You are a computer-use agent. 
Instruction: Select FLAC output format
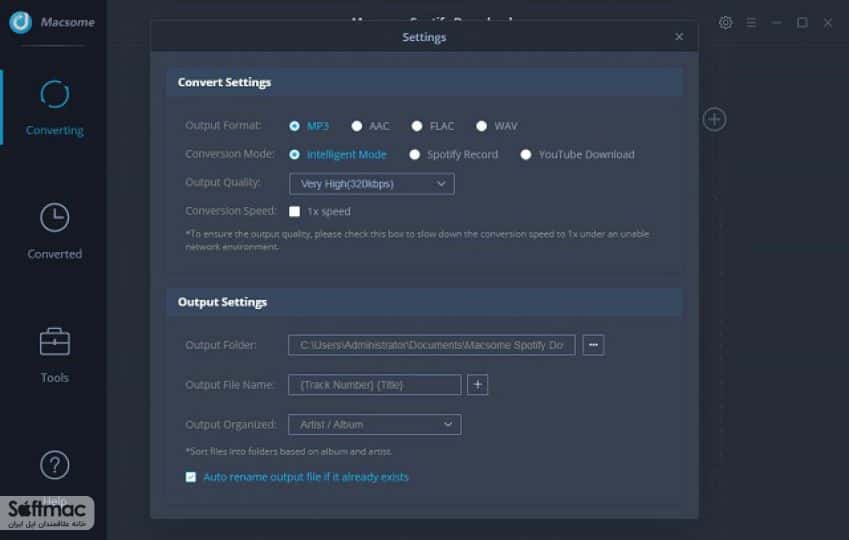pos(416,126)
